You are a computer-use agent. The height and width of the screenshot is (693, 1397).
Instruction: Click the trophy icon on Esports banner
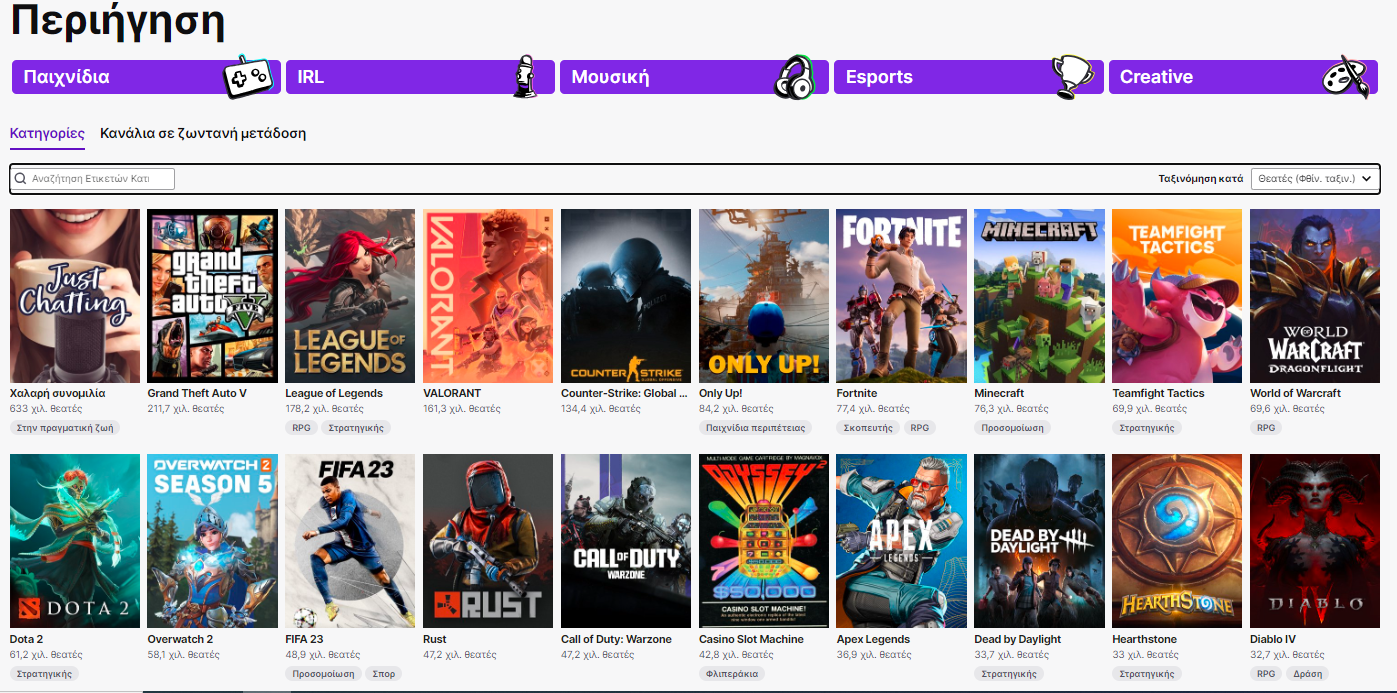coord(1071,75)
